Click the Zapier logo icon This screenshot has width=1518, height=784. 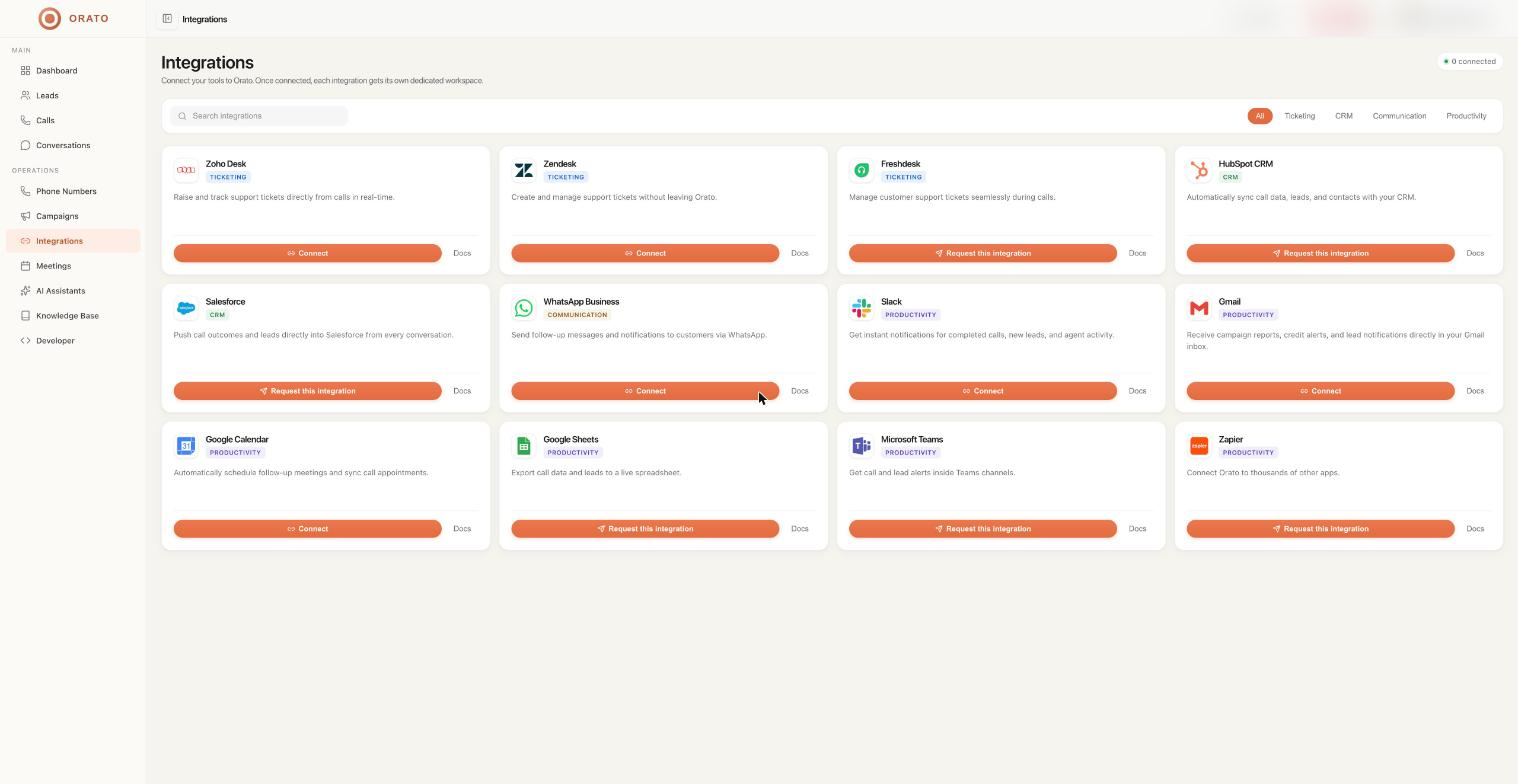coord(1199,446)
